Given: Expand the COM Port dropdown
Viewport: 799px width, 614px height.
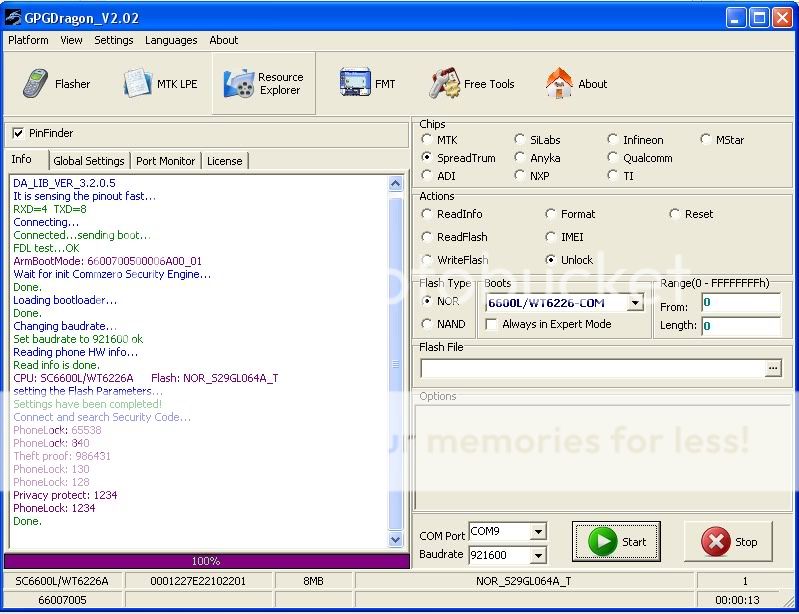Looking at the screenshot, I should [x=538, y=532].
